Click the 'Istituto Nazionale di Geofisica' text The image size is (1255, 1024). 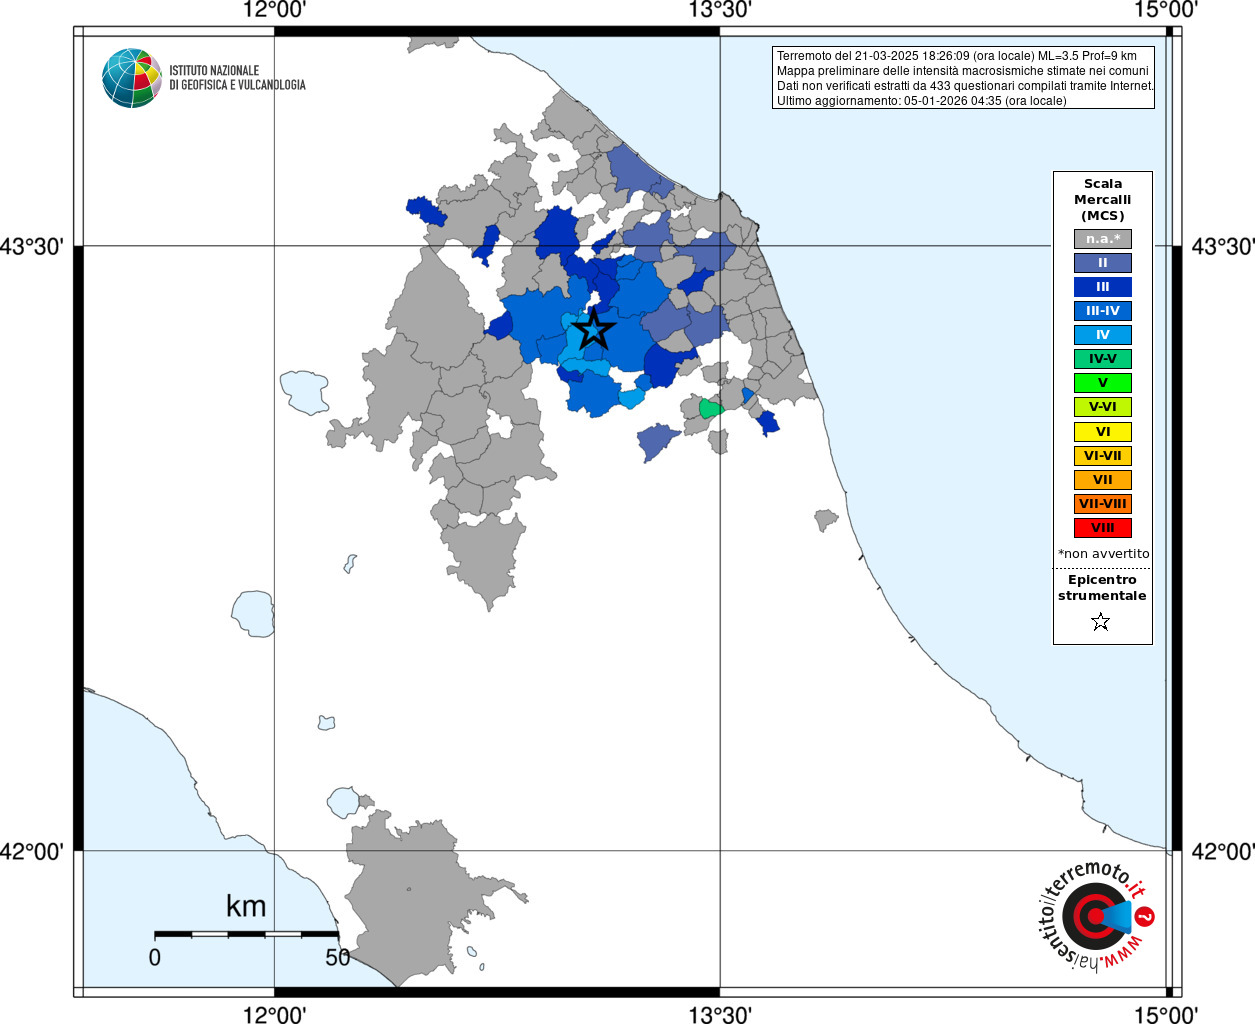pyautogui.click(x=237, y=78)
